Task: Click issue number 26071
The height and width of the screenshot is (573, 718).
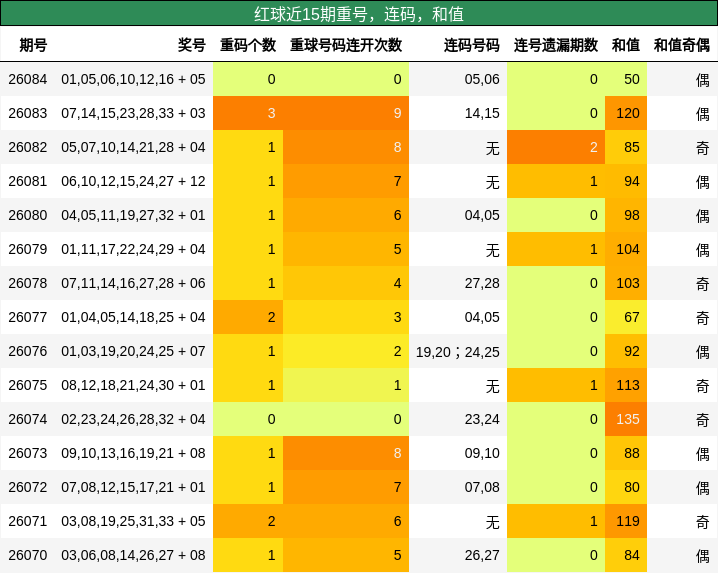Action: [x=27, y=521]
